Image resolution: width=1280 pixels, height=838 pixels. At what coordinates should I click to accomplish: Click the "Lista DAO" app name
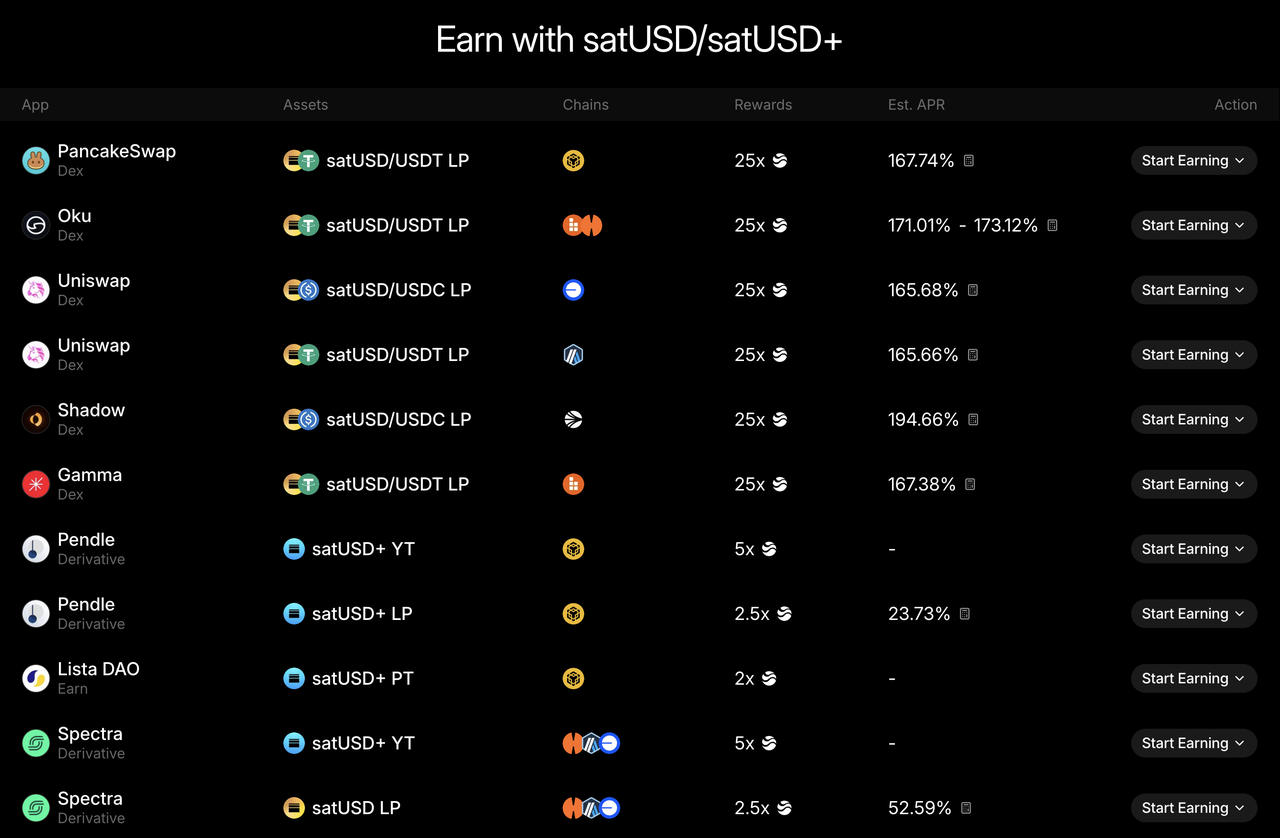[x=99, y=669]
